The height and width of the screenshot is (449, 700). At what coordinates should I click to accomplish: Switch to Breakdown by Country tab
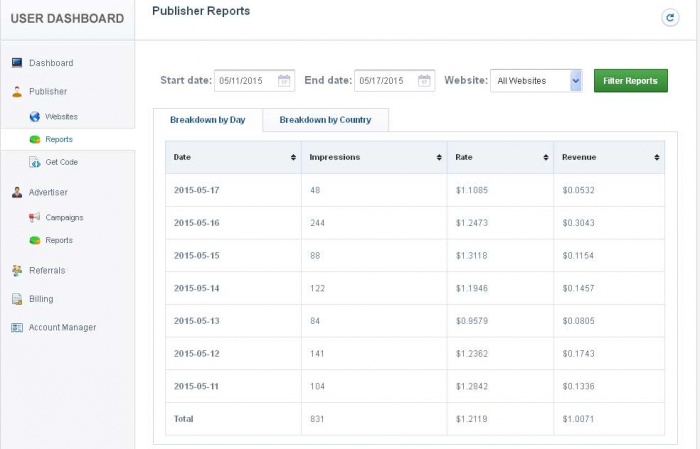325,120
